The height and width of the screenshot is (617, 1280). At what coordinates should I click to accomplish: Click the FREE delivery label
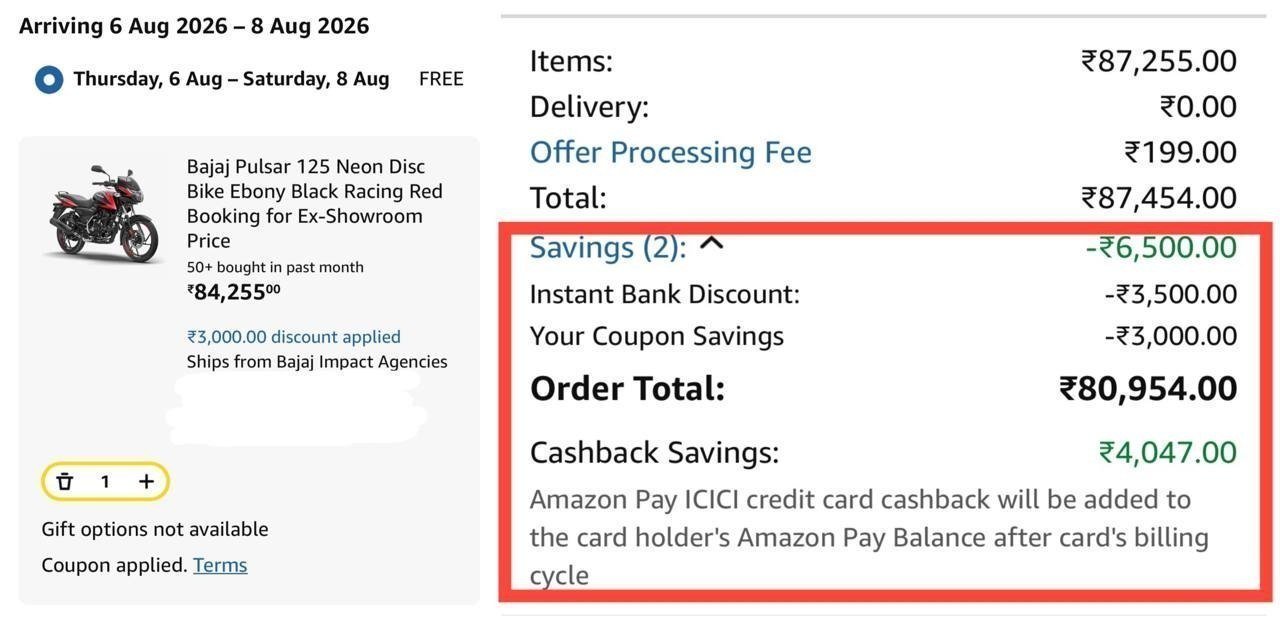(441, 79)
